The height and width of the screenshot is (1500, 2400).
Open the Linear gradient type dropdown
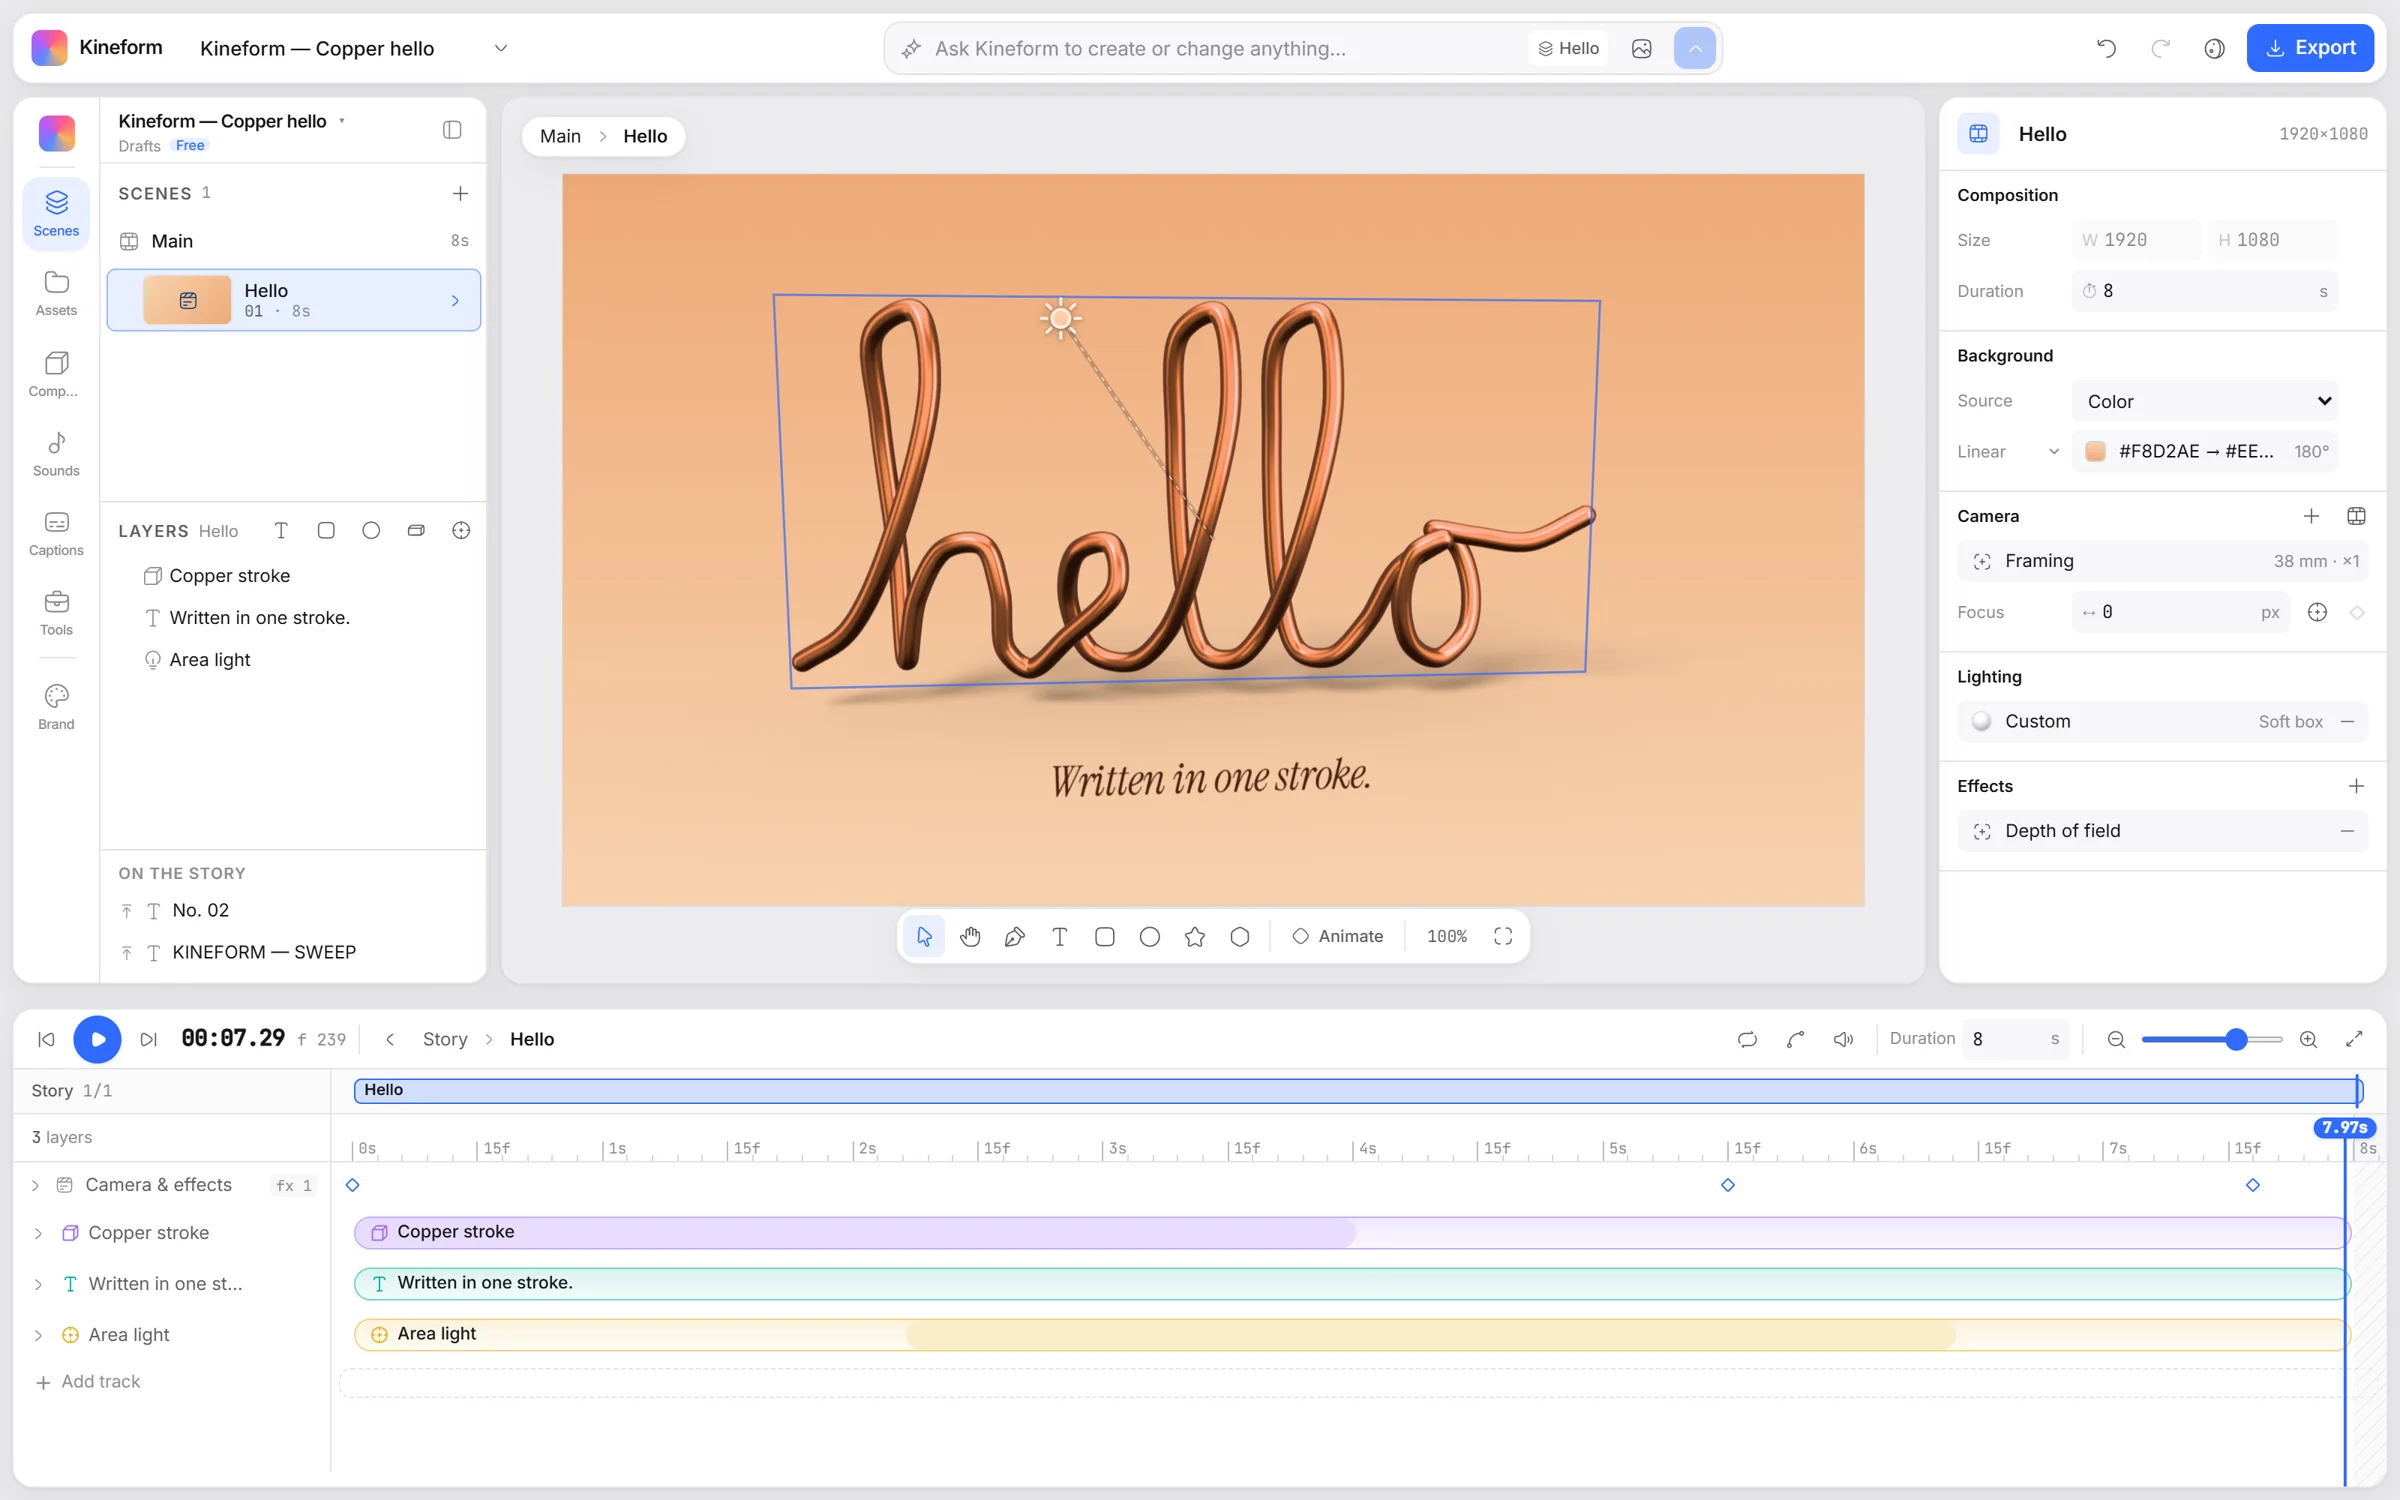[x=2008, y=451]
